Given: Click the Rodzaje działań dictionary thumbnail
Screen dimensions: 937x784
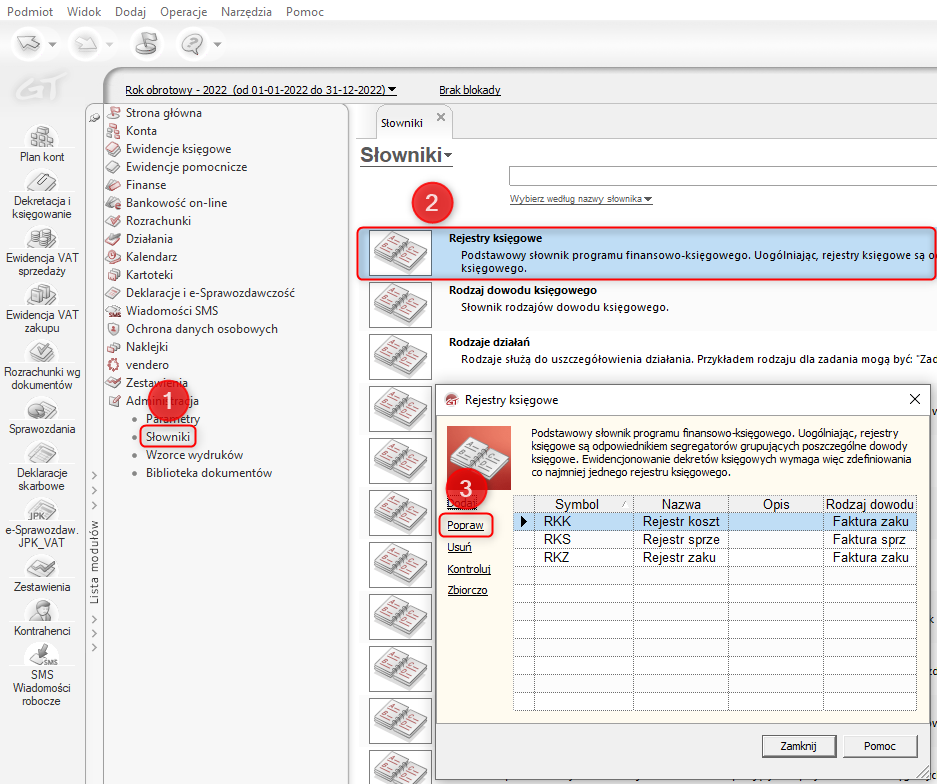Looking at the screenshot, I should click(400, 357).
